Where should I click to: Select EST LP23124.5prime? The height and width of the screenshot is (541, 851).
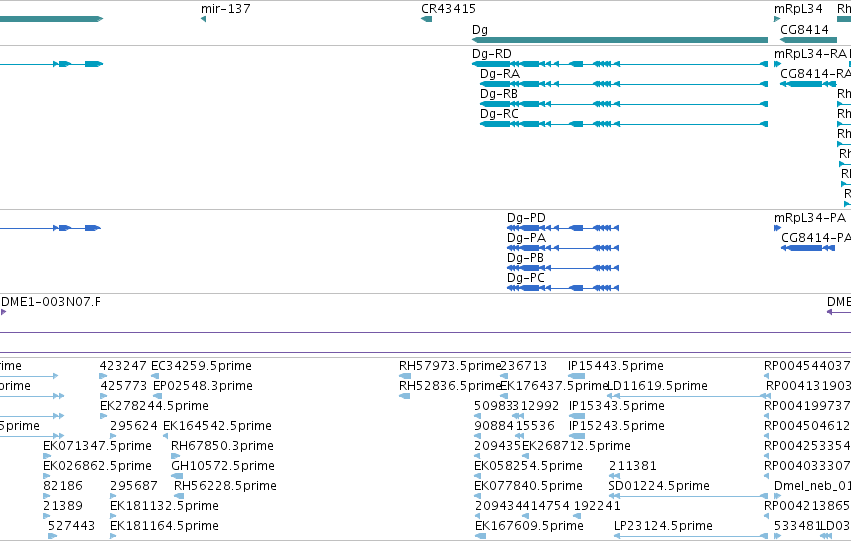[x=663, y=526]
